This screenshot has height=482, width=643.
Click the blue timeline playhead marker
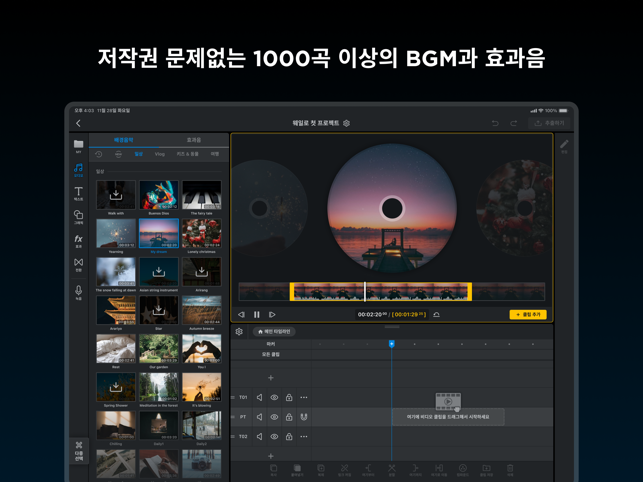tap(392, 344)
